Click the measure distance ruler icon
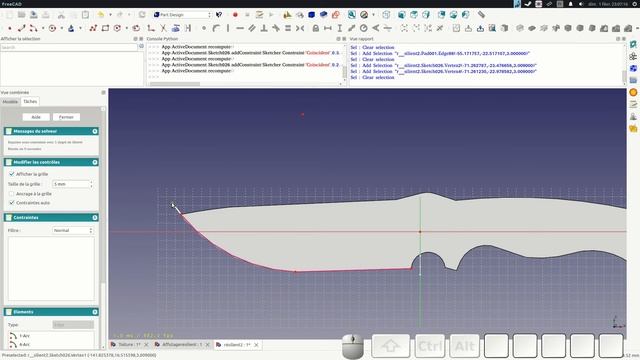Image resolution: width=640 pixels, height=360 pixels. coord(481,15)
